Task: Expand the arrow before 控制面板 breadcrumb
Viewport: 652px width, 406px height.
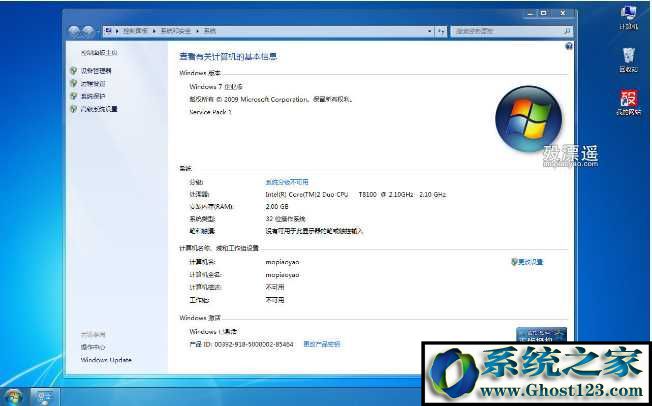Action: coord(117,31)
